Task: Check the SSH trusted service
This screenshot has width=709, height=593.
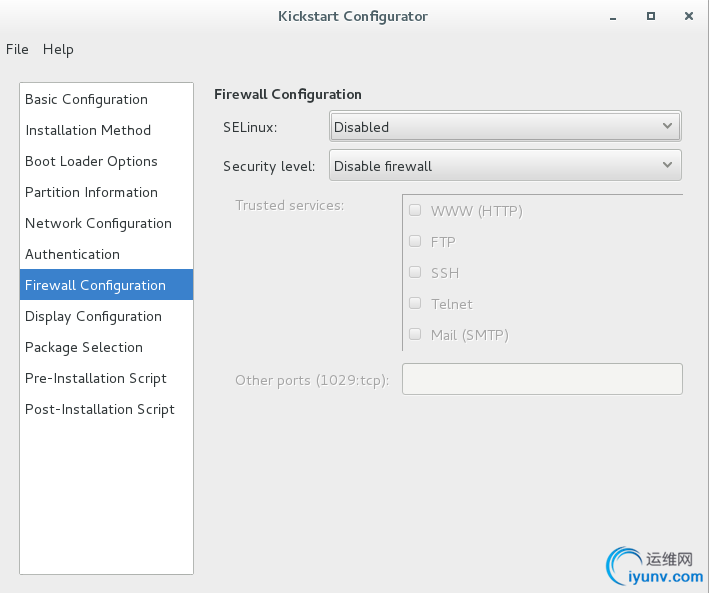Action: pos(415,273)
